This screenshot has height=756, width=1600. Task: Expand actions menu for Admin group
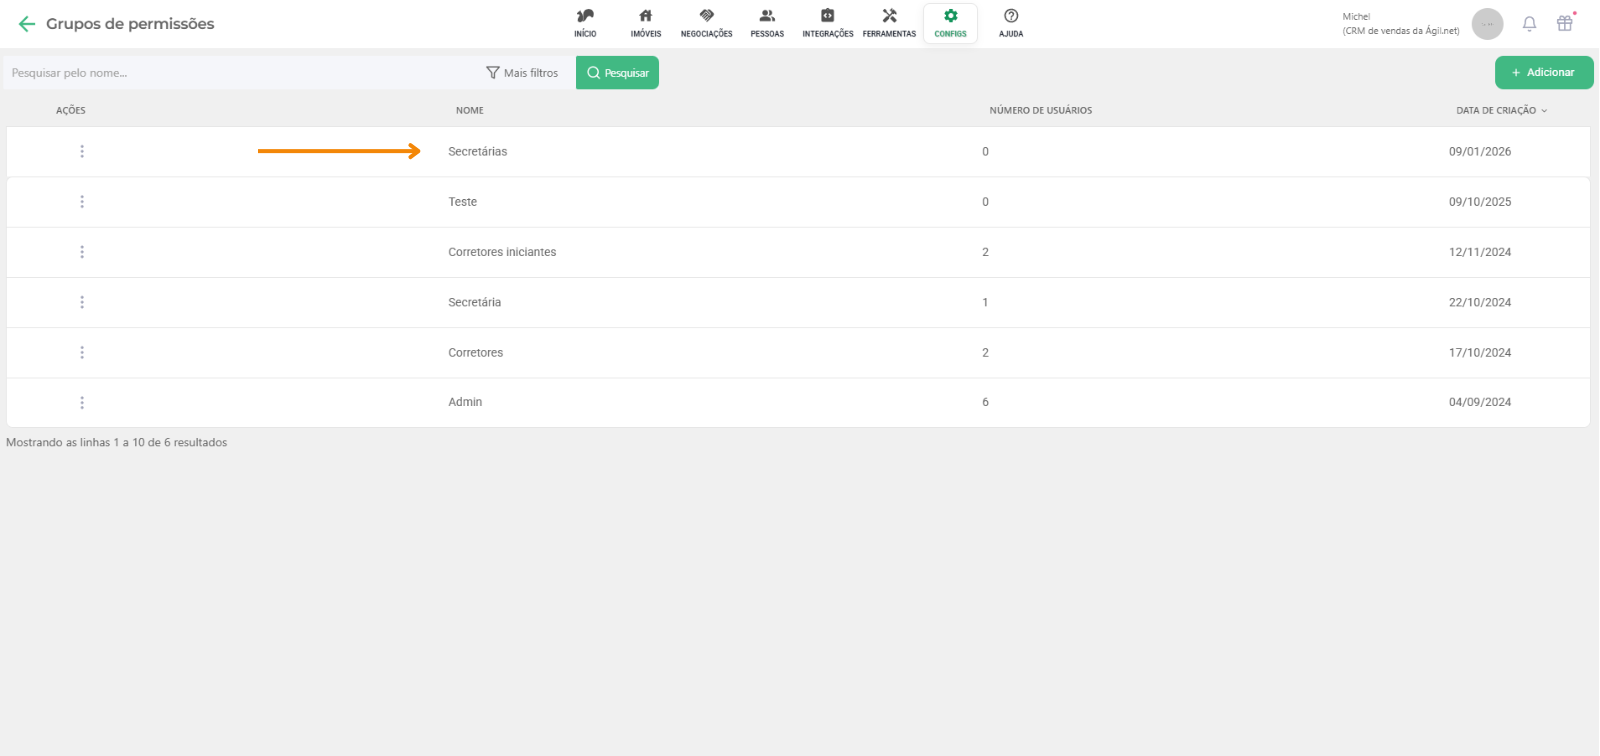pos(82,403)
